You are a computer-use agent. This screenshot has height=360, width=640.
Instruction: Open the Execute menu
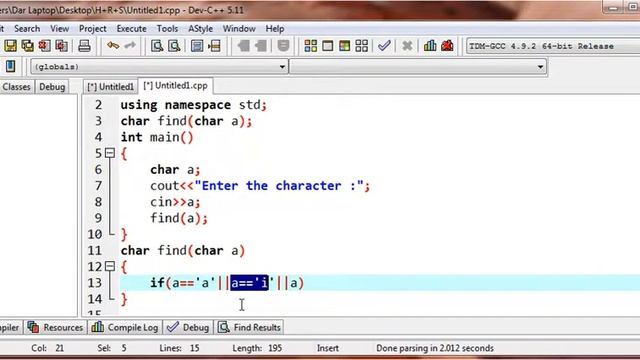pos(131,29)
